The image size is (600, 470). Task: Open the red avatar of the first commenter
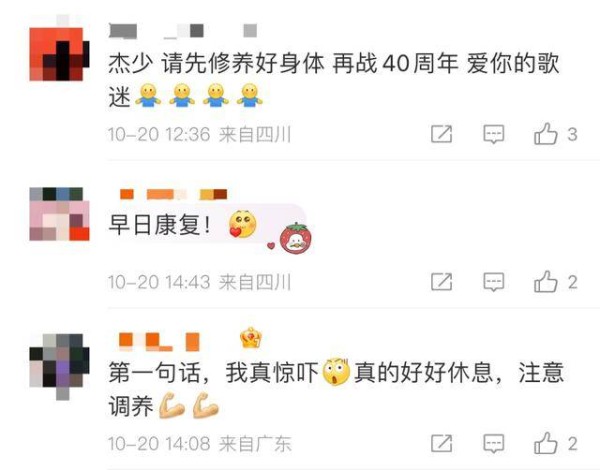[x=59, y=51]
